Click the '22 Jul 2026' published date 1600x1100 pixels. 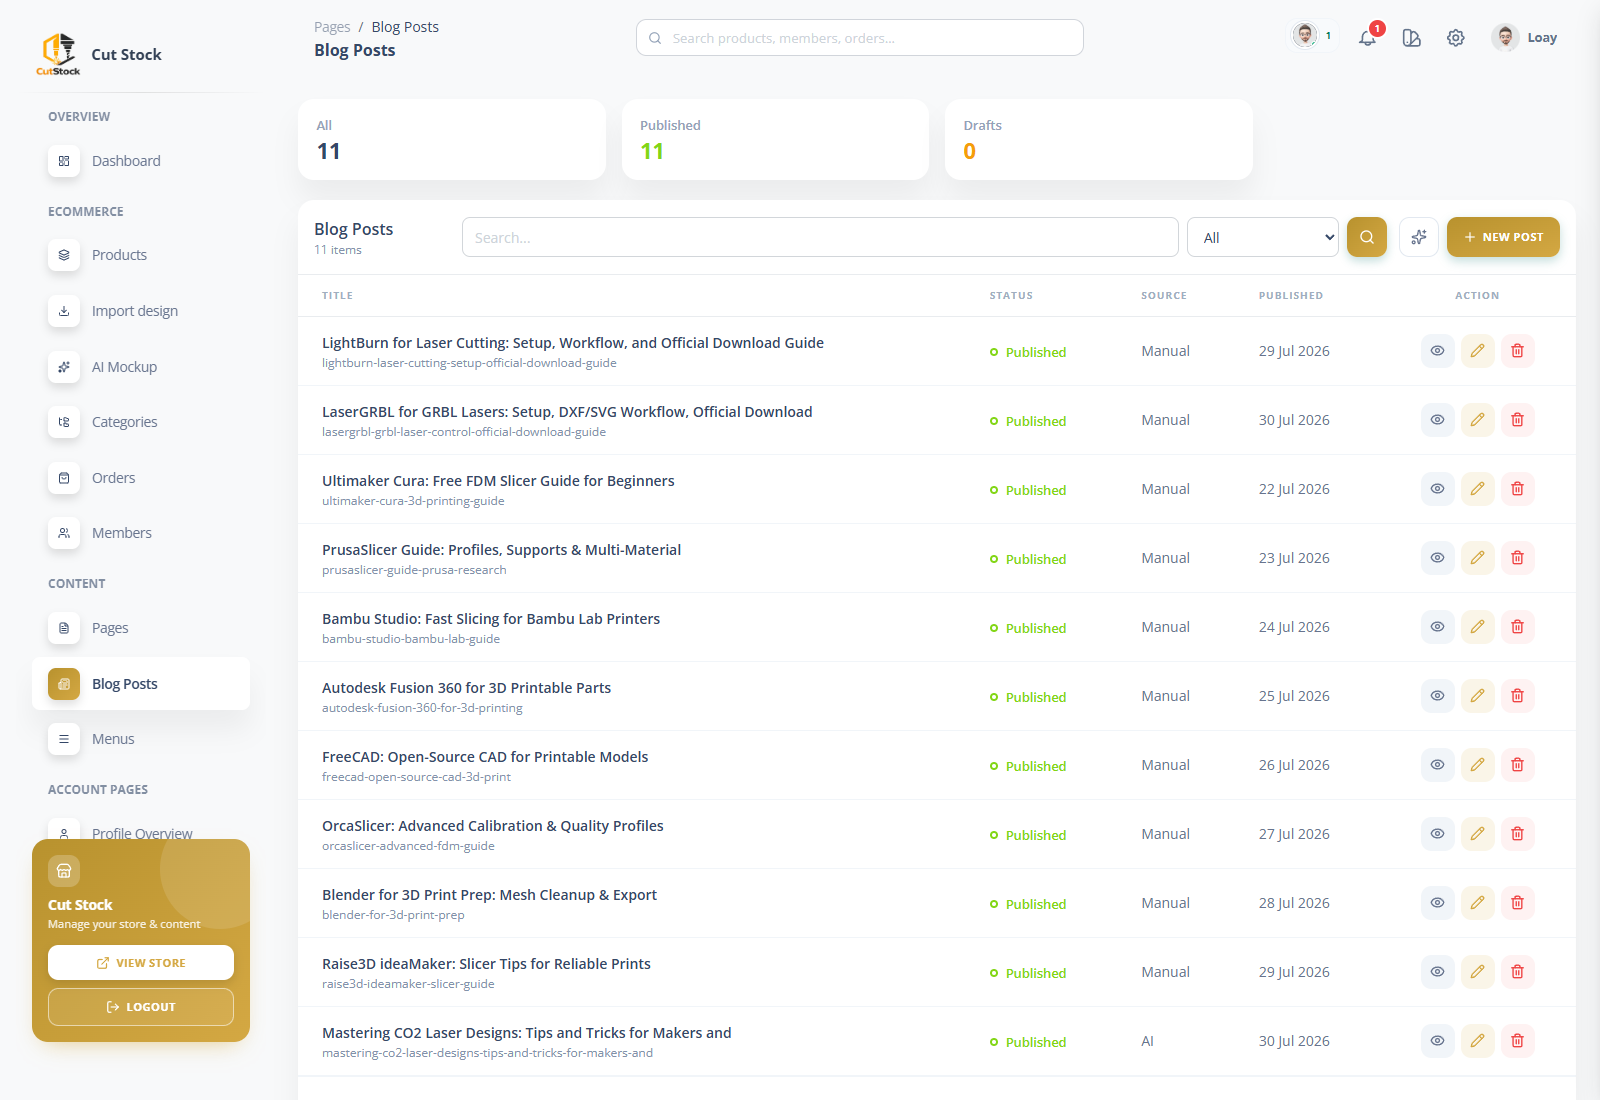[1294, 489]
